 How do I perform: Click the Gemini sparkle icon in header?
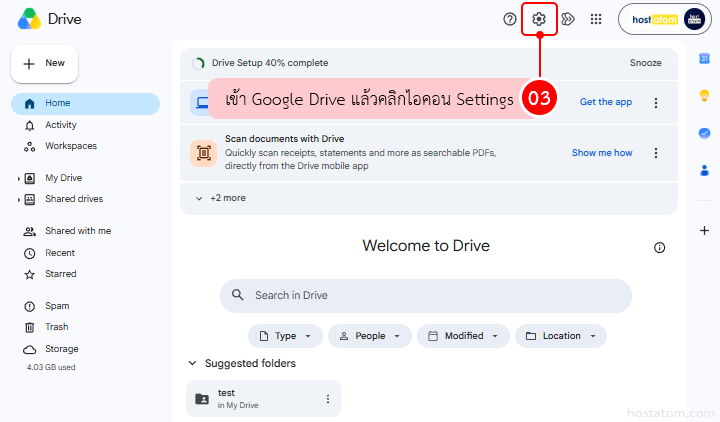568,19
